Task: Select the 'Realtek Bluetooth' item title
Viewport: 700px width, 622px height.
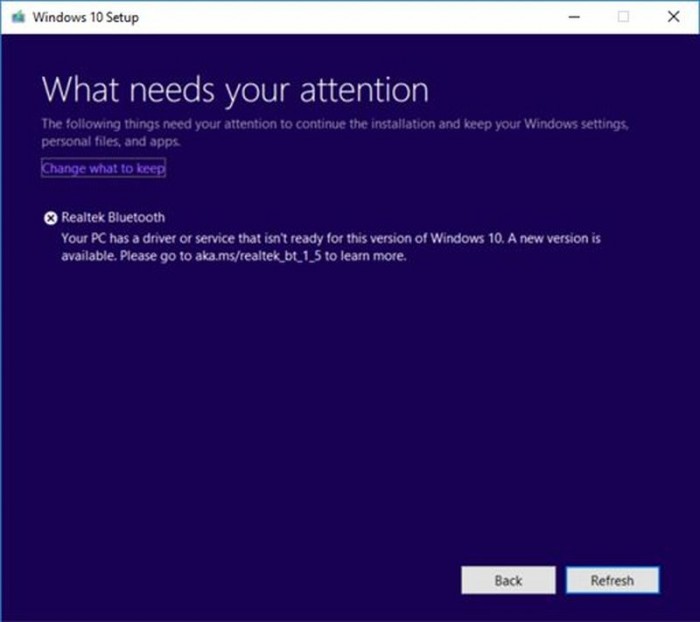Action: click(113, 218)
